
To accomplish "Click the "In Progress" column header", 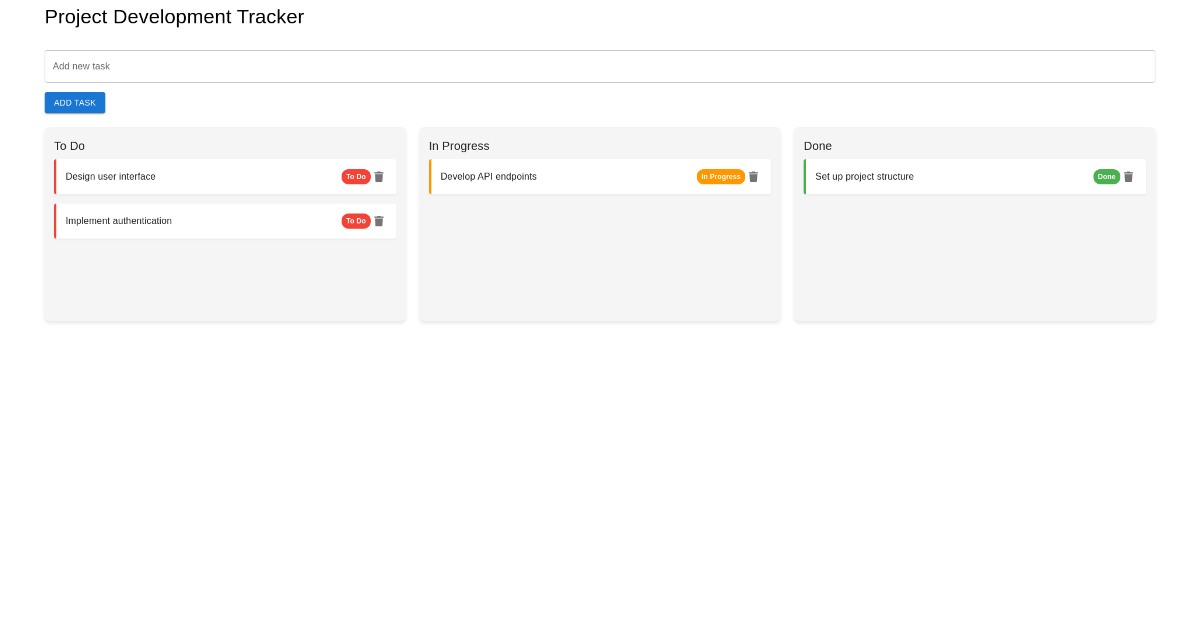I will pyautogui.click(x=459, y=145).
